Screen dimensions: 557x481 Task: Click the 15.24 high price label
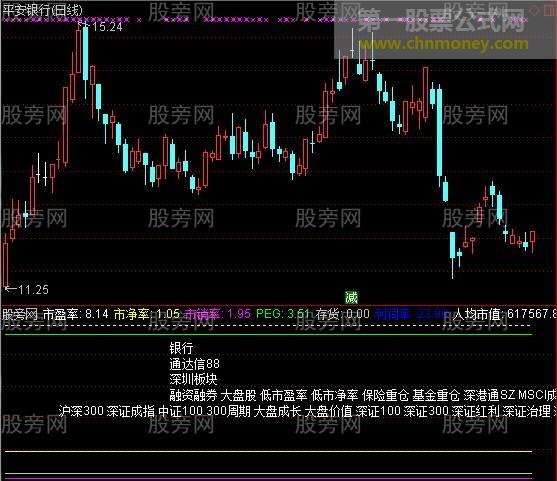click(107, 27)
